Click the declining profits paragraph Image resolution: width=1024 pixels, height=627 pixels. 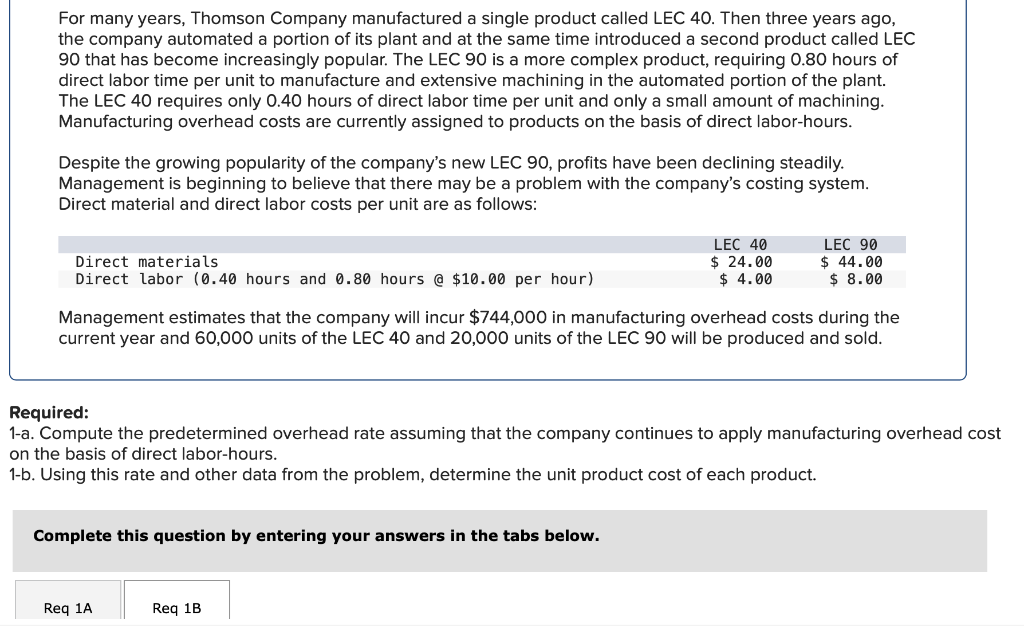465,183
